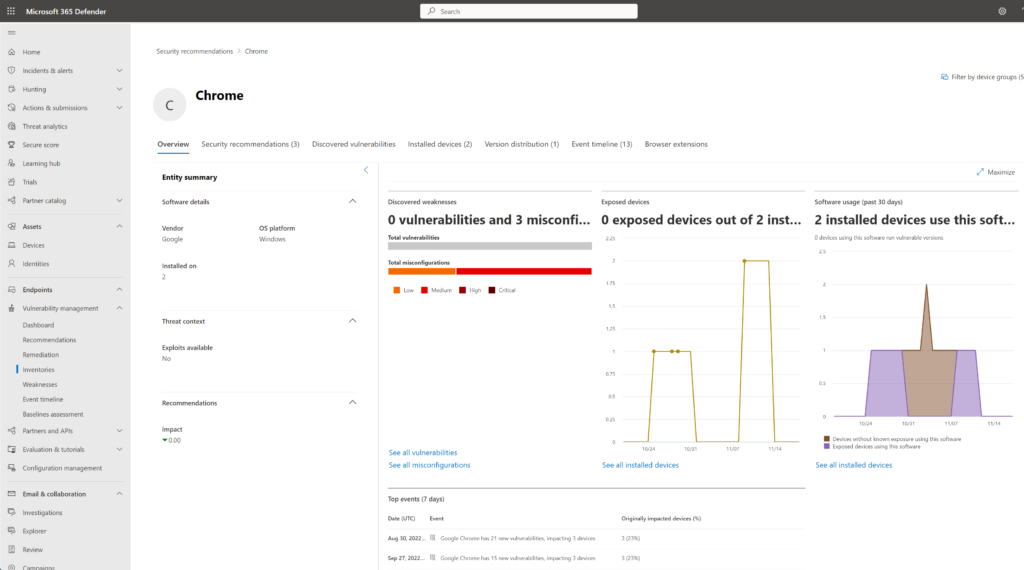This screenshot has height=570, width=1024.
Task: Open settings gear in top bar
Action: pos(1002,11)
